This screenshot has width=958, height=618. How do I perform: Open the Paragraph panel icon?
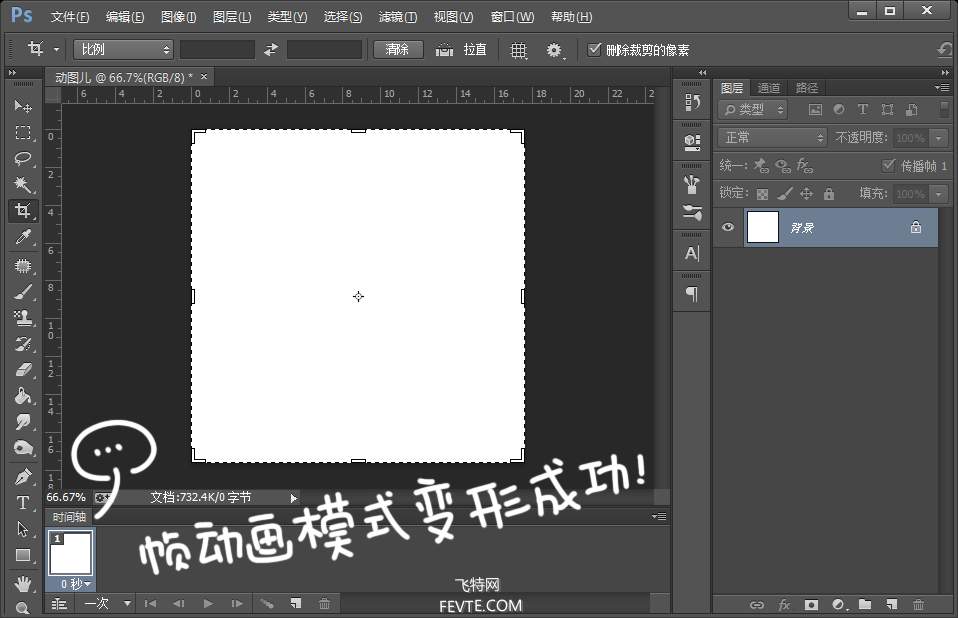(692, 294)
